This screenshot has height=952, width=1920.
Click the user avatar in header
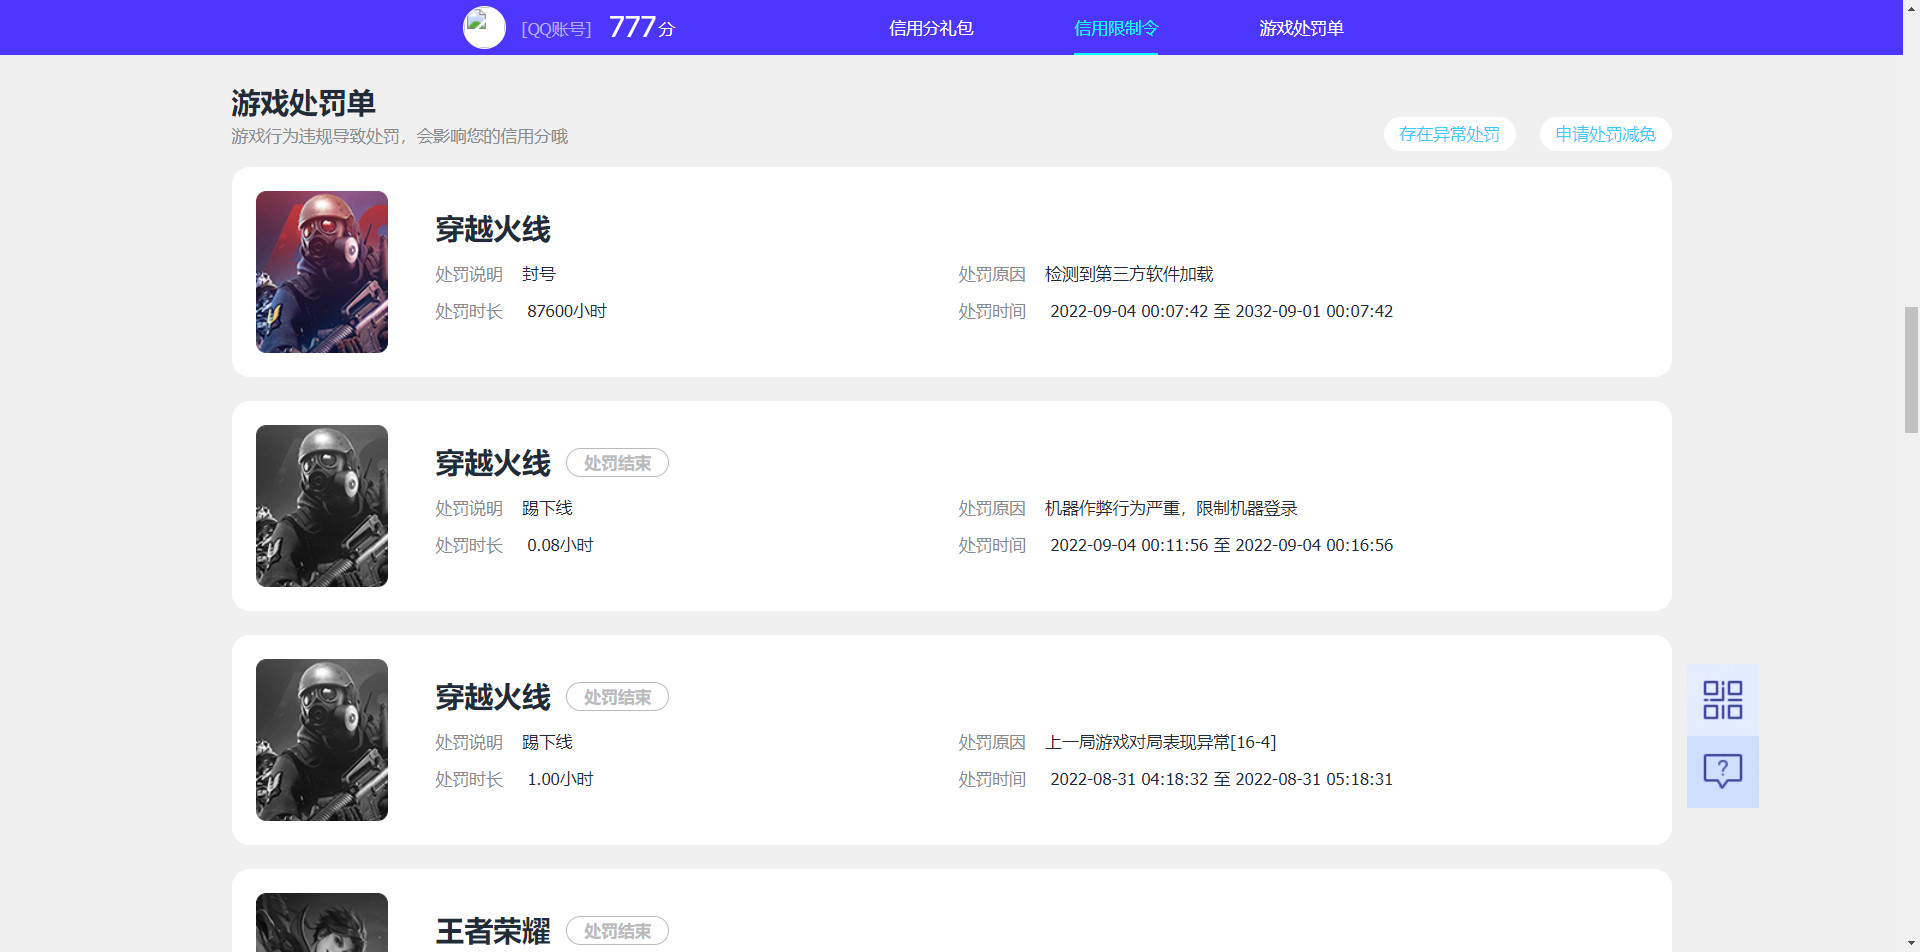coord(484,28)
